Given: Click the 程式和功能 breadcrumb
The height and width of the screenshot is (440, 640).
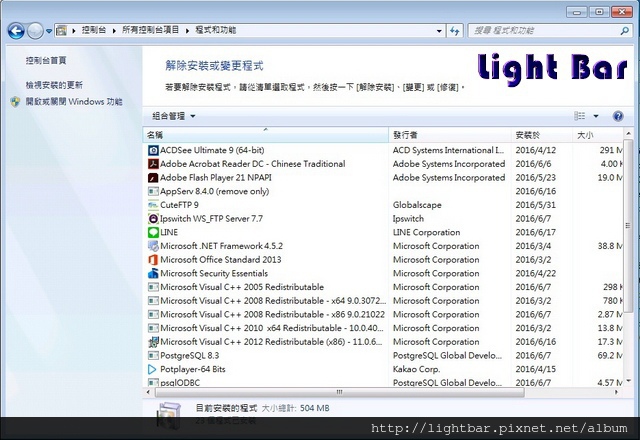Looking at the screenshot, I should (x=215, y=30).
